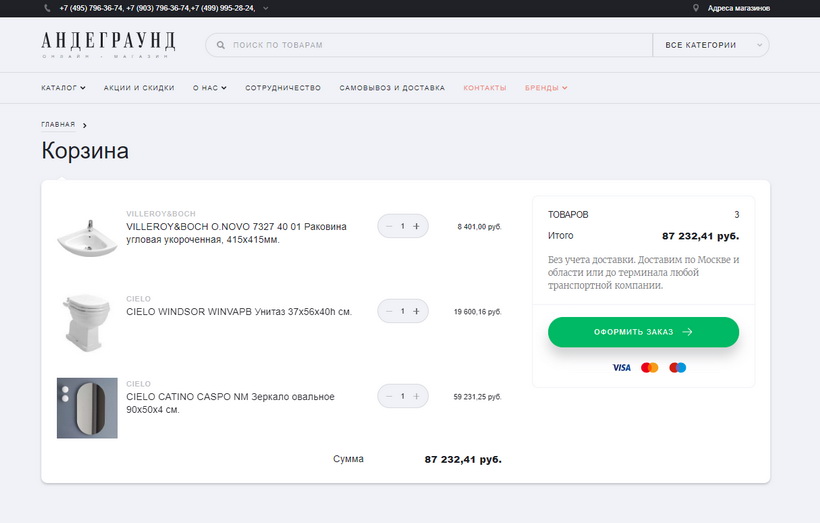Decrease quantity of the Villeroy&Boch sink

(x=389, y=226)
